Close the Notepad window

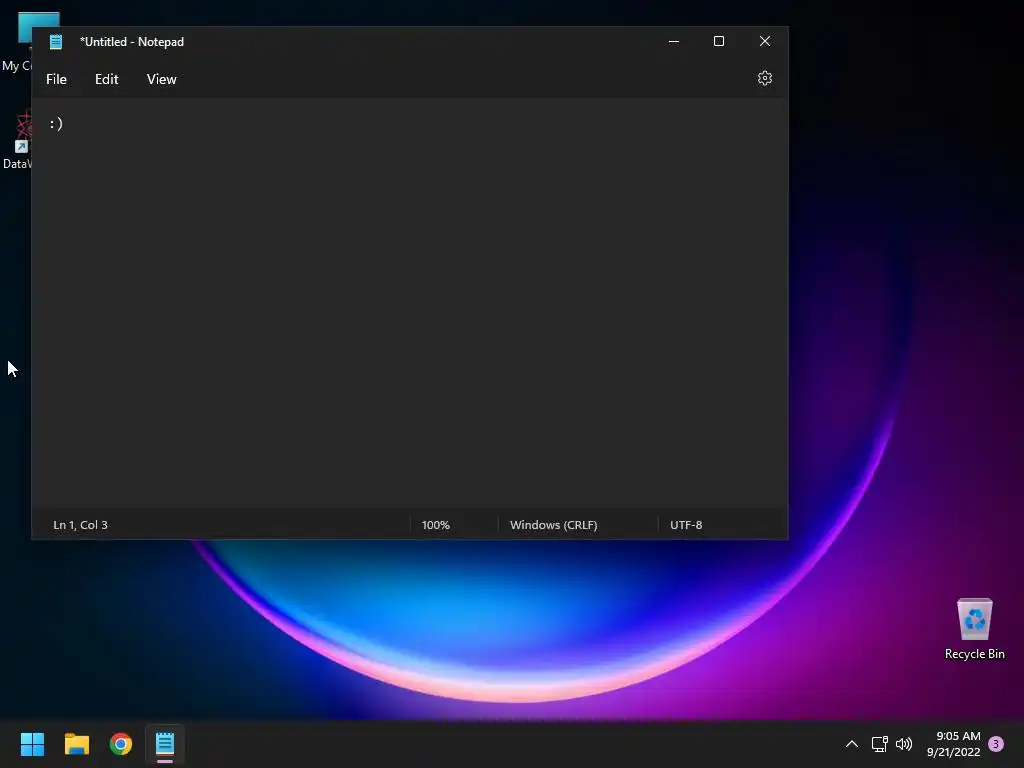pos(765,41)
